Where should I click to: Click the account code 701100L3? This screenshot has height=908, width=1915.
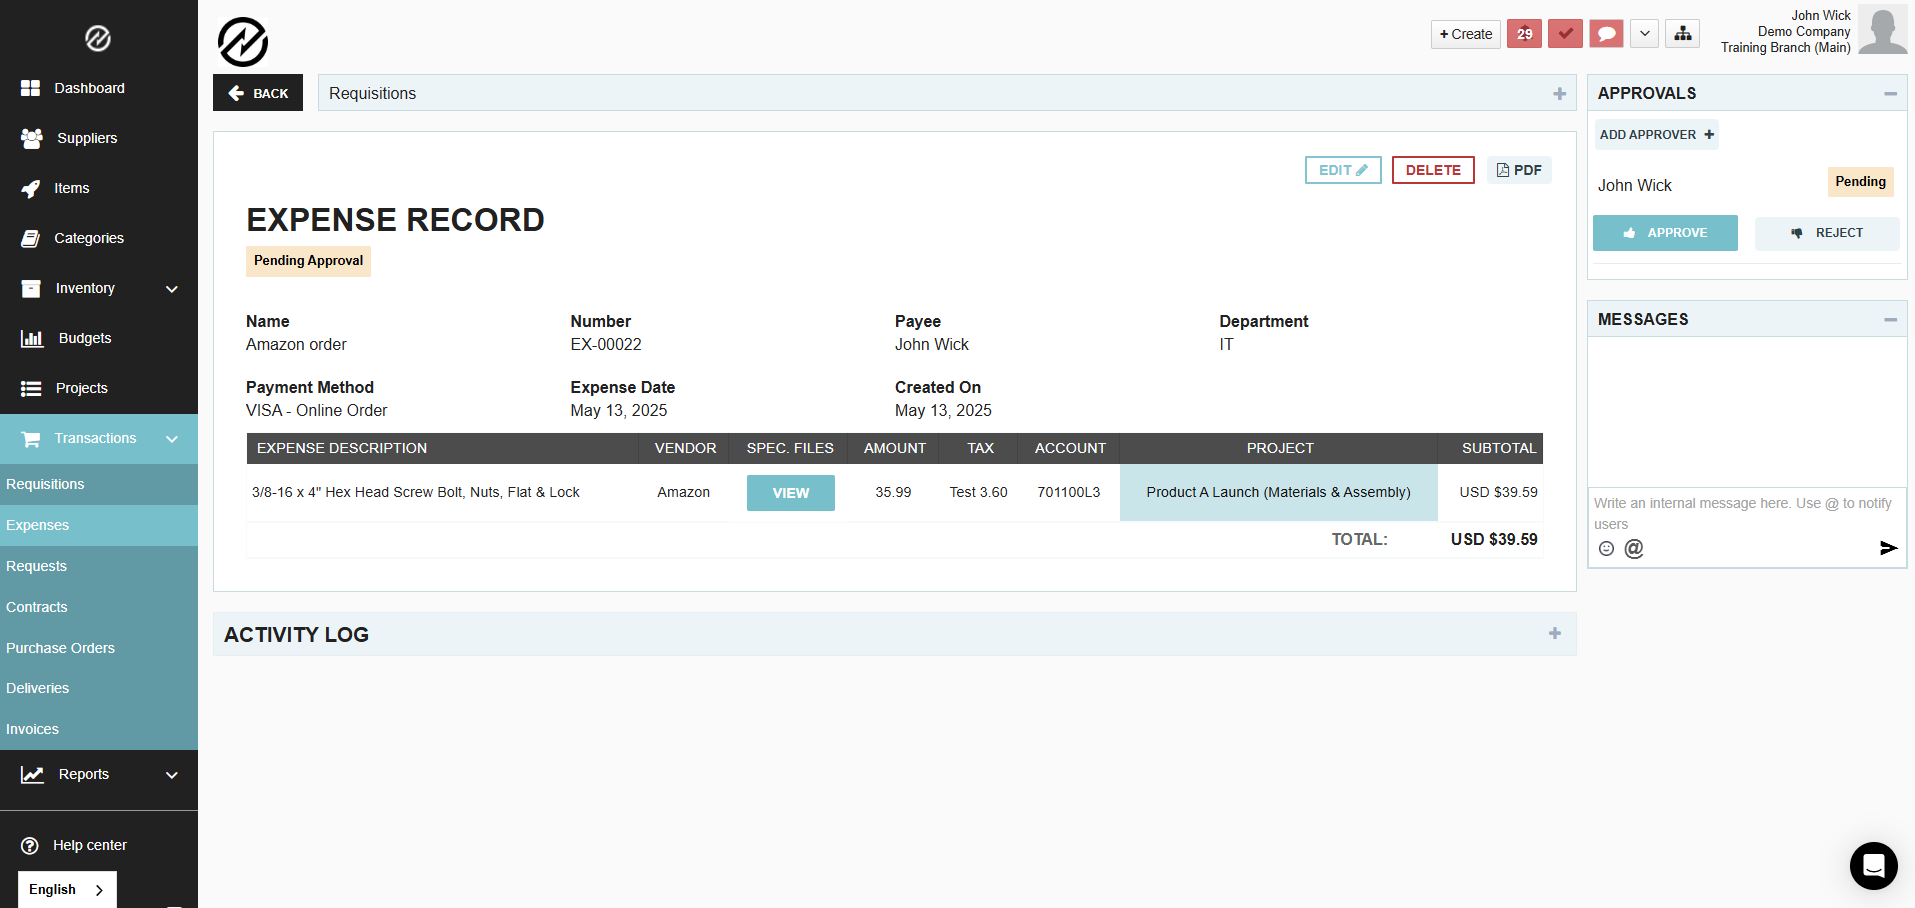pyautogui.click(x=1069, y=492)
